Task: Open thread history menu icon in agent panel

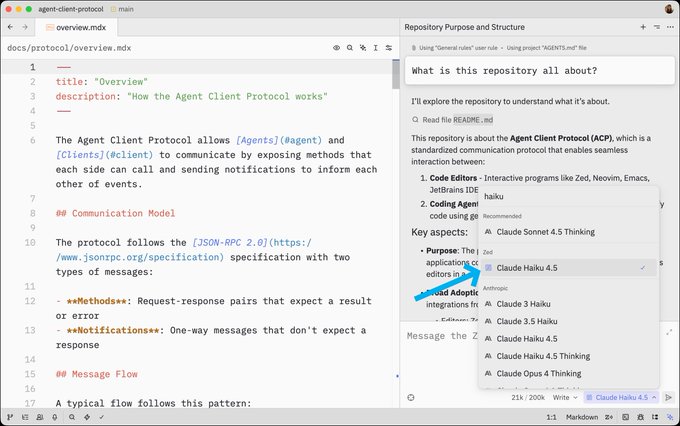Action: click(657, 27)
